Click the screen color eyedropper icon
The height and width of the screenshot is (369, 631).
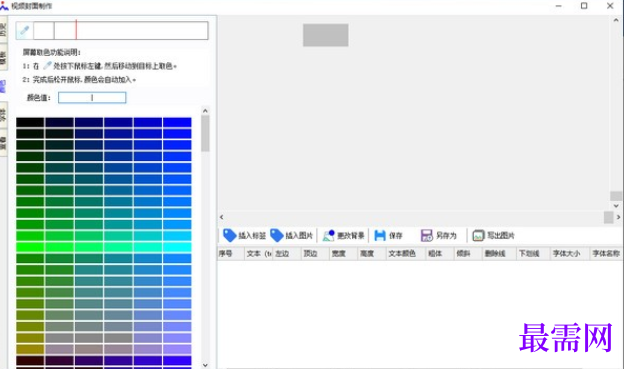(24, 31)
